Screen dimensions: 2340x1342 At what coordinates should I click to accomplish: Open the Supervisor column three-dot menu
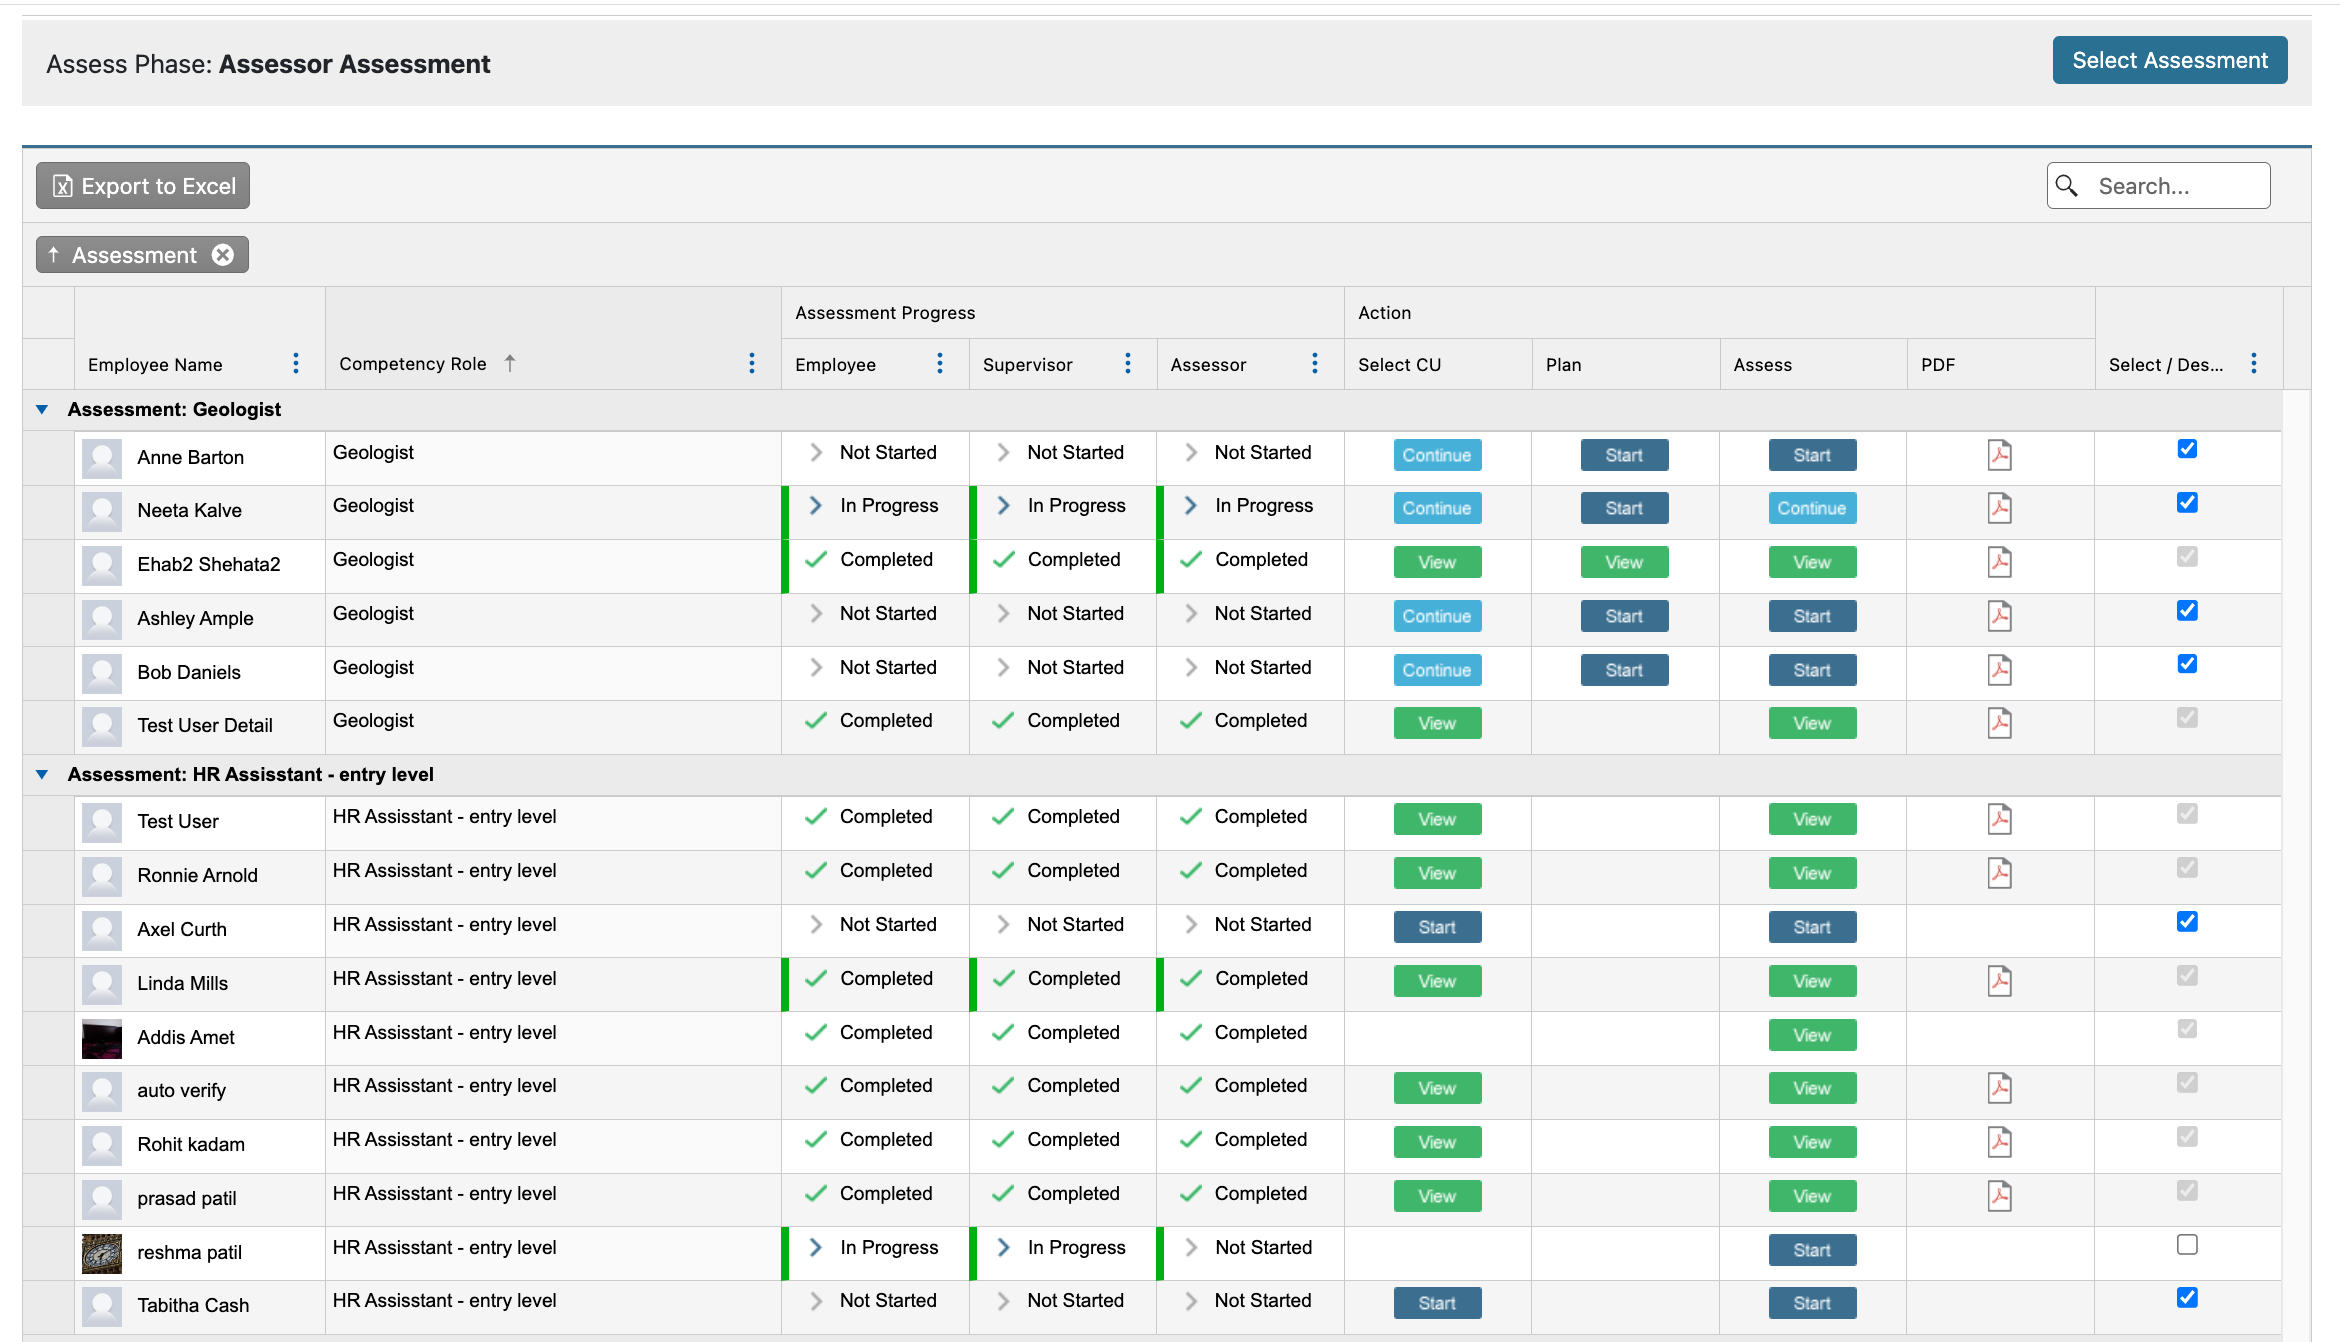pyautogui.click(x=1127, y=364)
